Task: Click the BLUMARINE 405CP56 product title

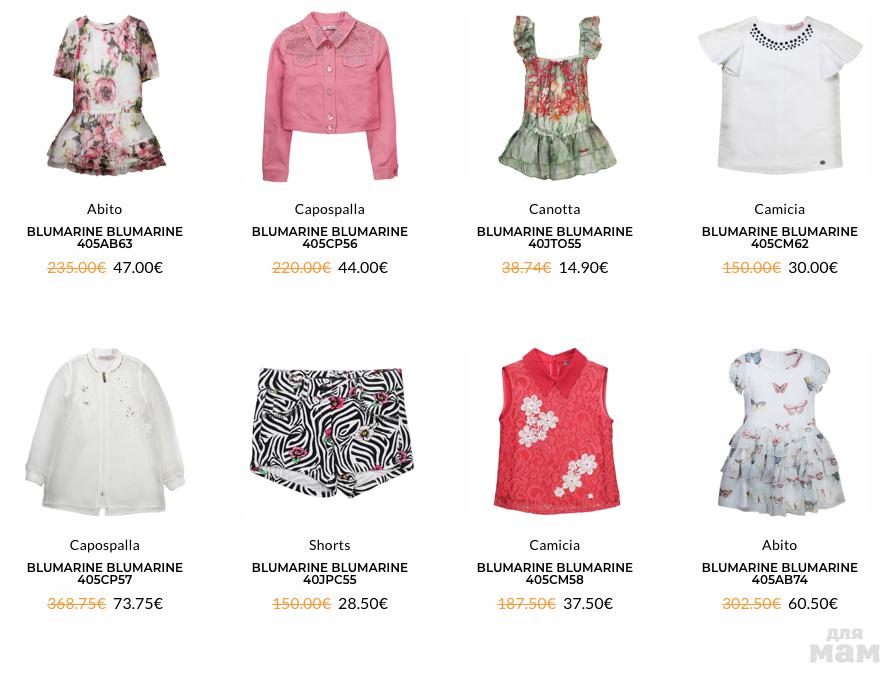Action: tap(330, 237)
